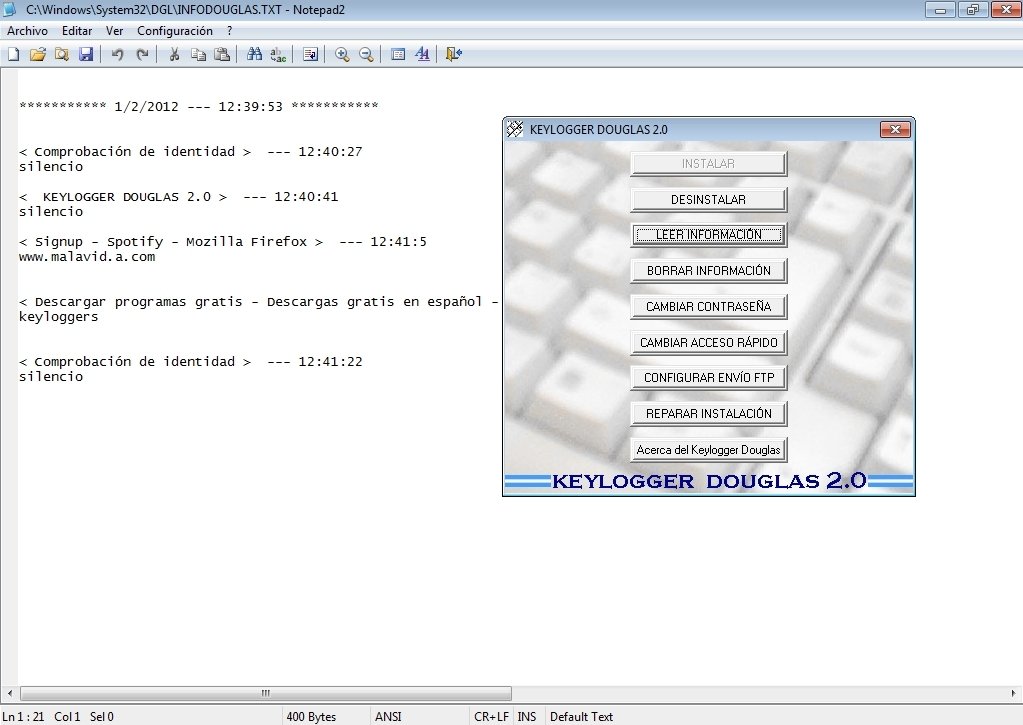Click CONFIGURAR ENVÍO FTP button

point(709,378)
